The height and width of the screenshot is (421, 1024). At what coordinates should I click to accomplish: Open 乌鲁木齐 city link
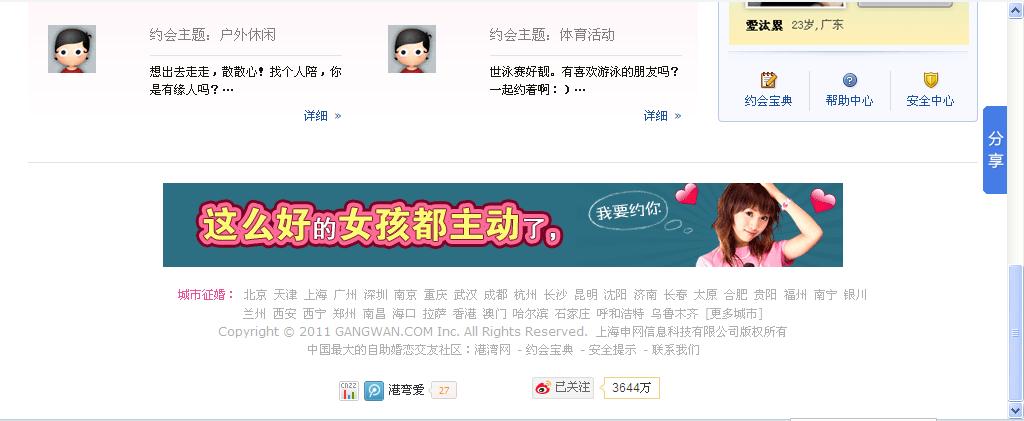675,313
